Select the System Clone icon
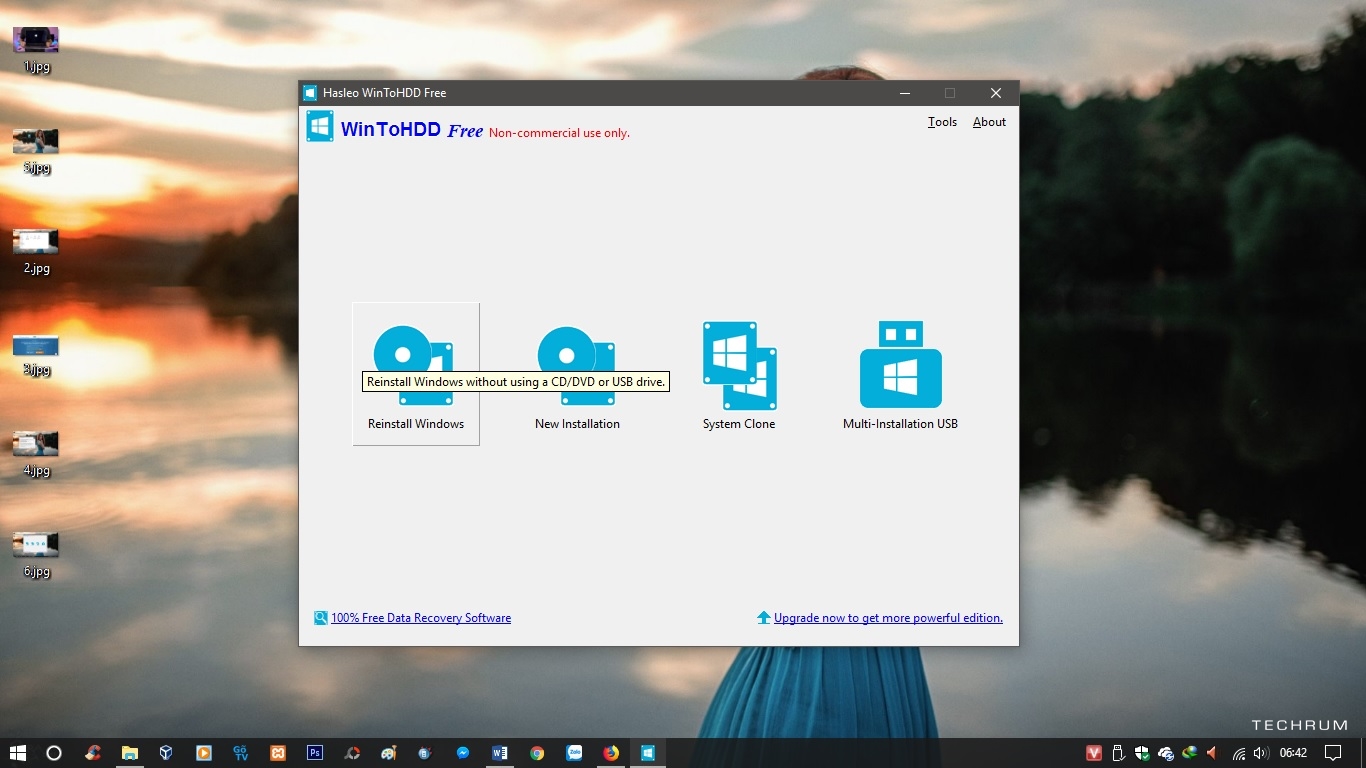Screen dimensions: 1366x768 (739, 365)
